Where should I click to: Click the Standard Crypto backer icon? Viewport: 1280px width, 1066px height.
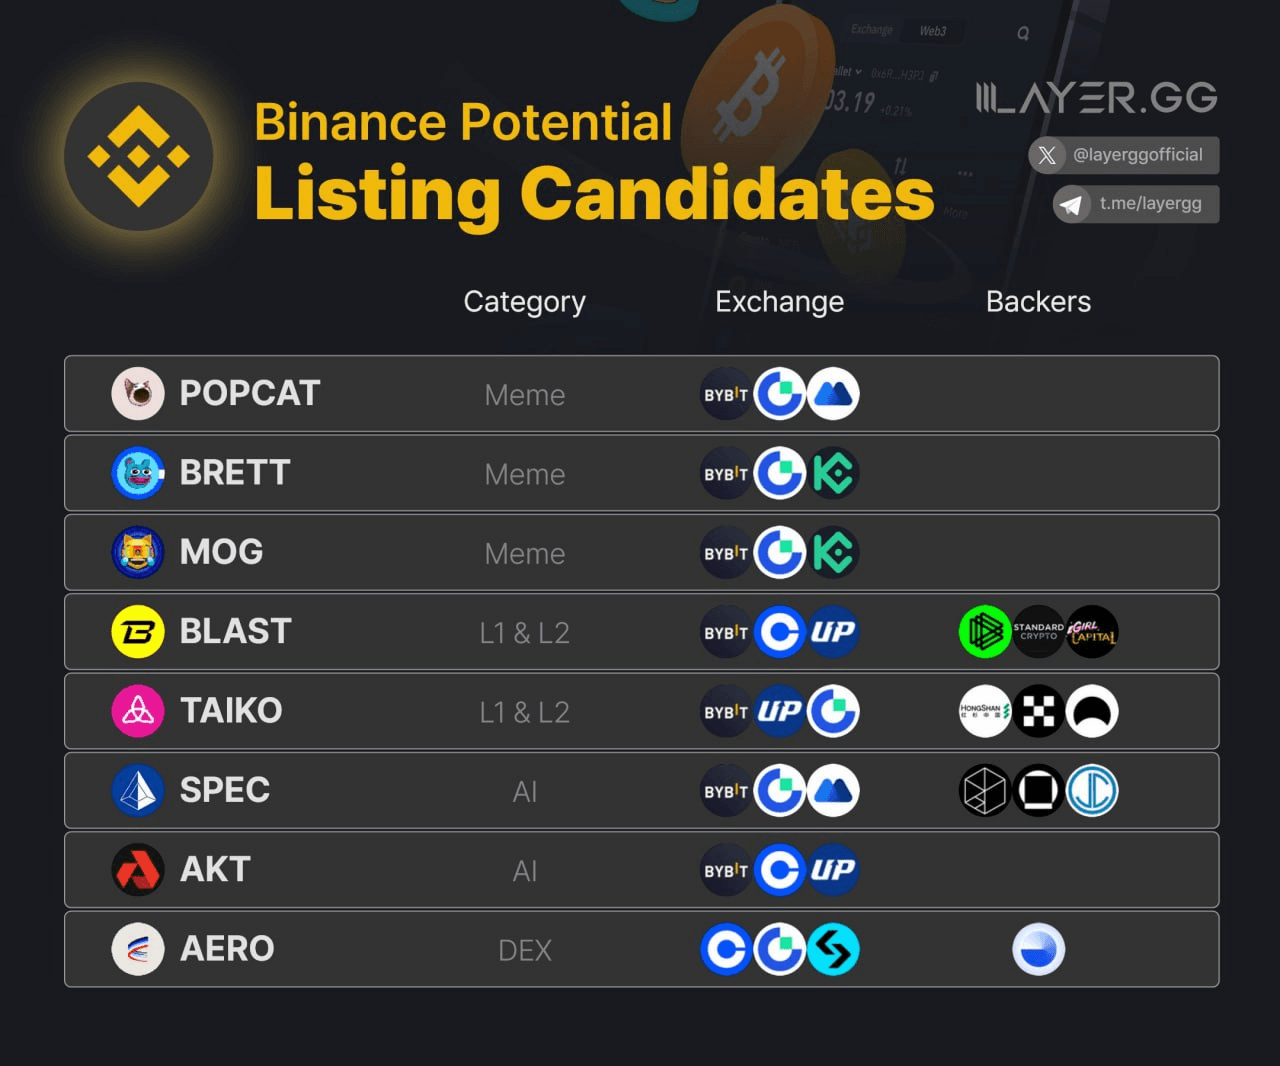pyautogui.click(x=1039, y=632)
